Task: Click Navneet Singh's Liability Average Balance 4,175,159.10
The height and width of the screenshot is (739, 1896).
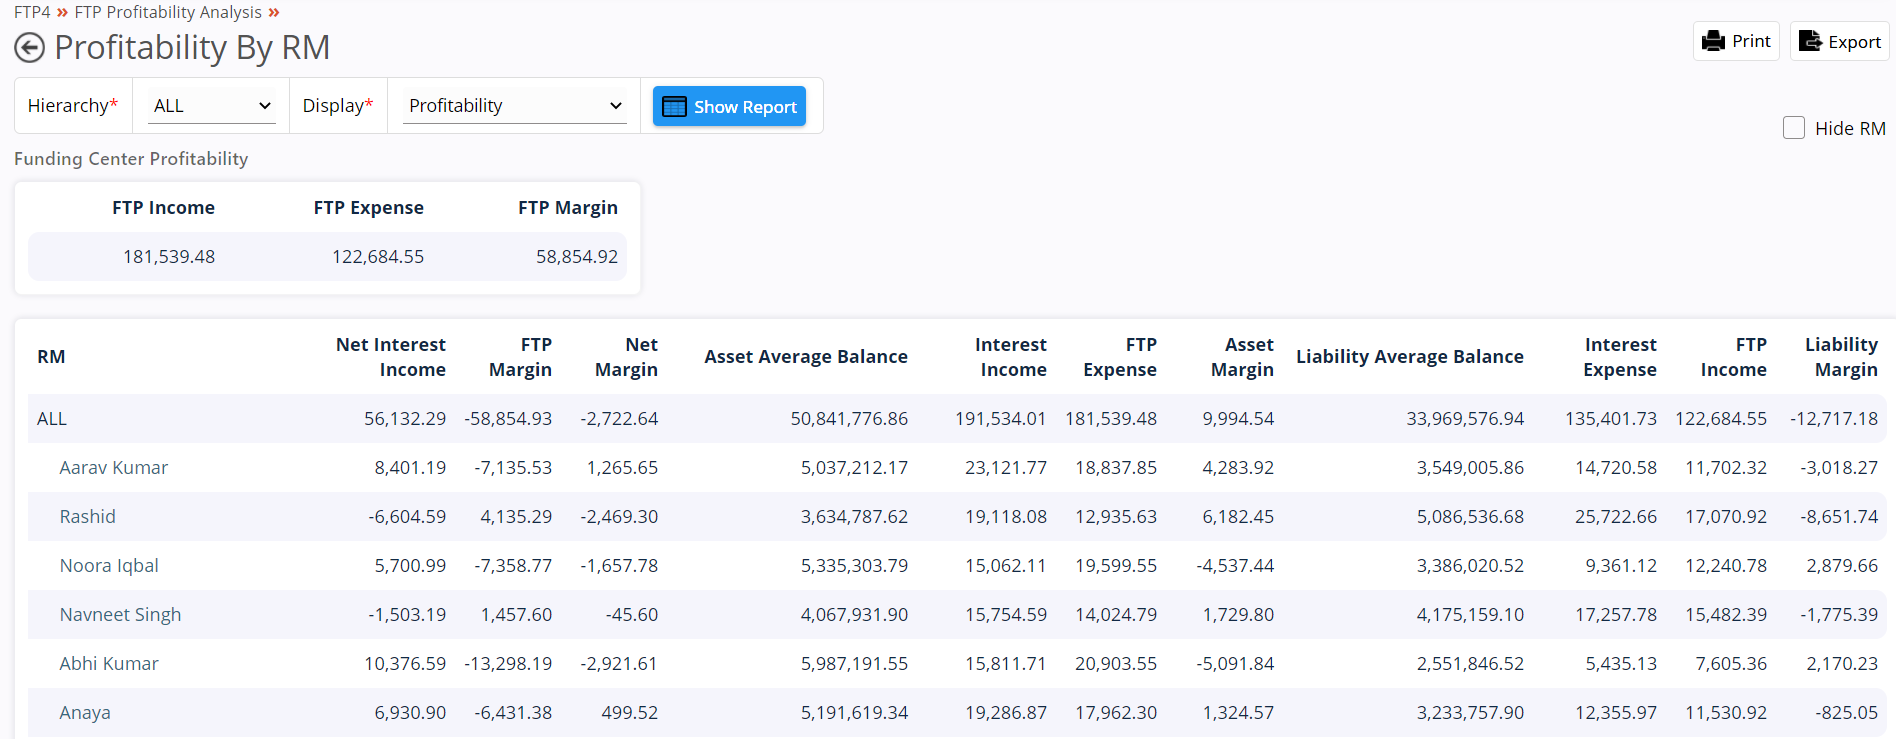Action: pyautogui.click(x=1470, y=615)
